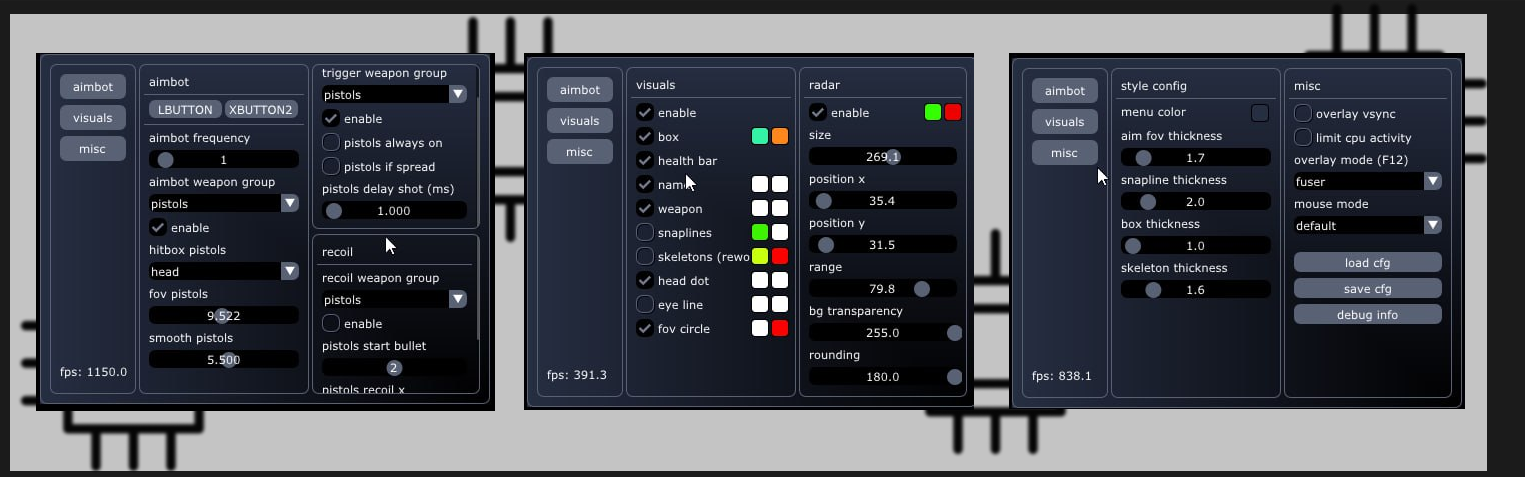Open the hitbox pistols dropdown showing head

pyautogui.click(x=224, y=271)
